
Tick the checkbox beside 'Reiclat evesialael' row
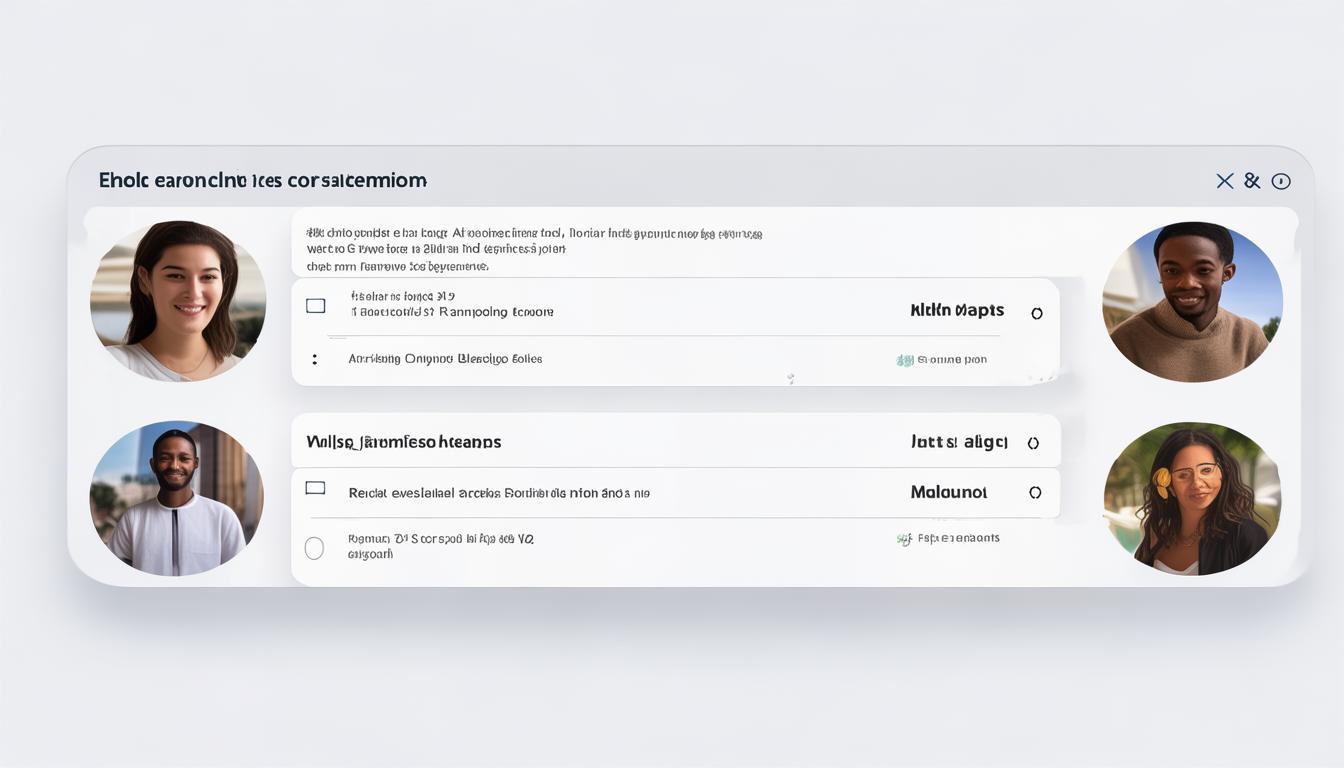pyautogui.click(x=316, y=488)
